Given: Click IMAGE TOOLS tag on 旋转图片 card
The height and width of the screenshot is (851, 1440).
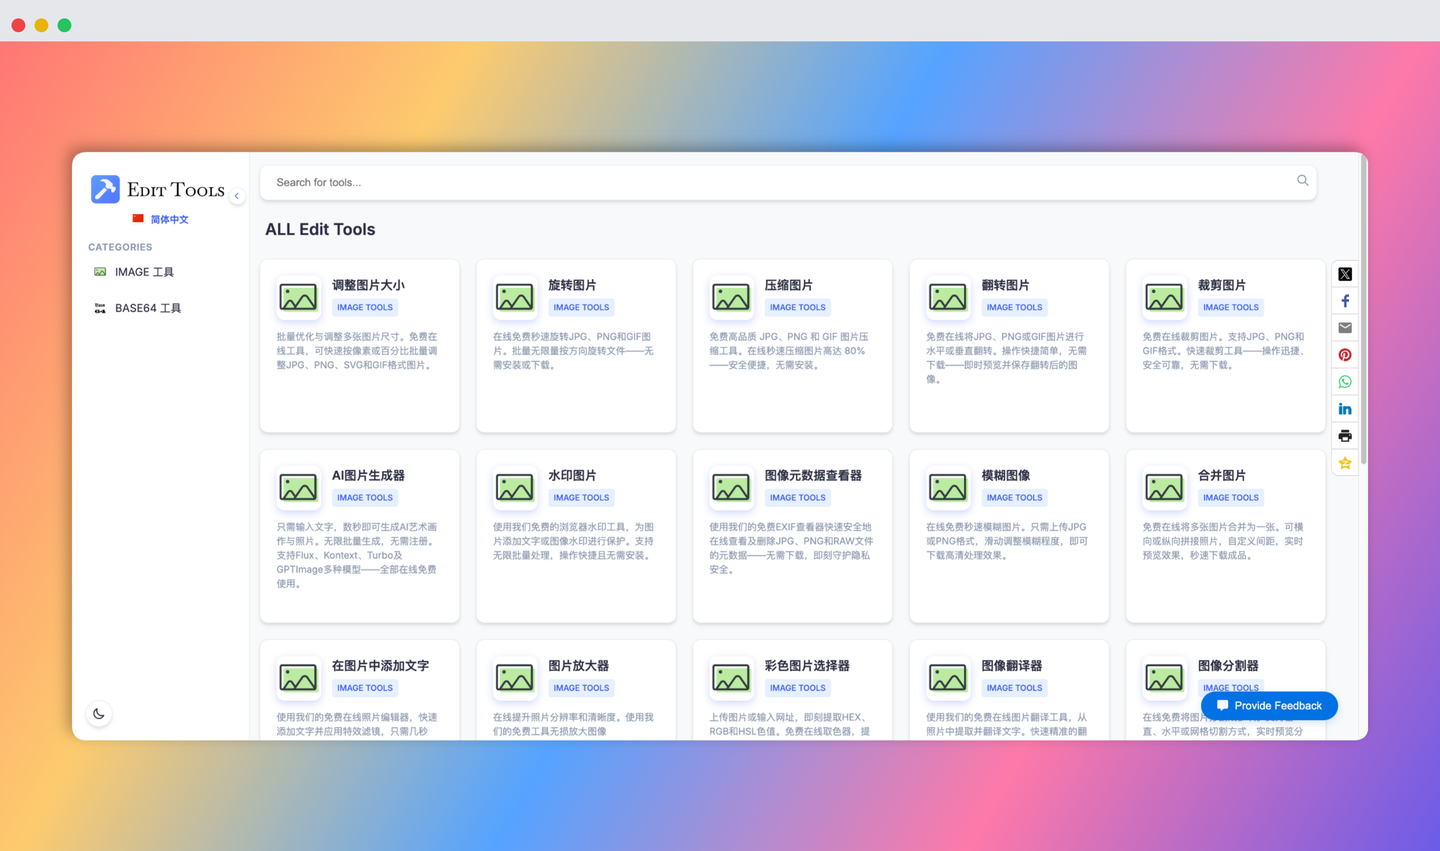Looking at the screenshot, I should coord(581,307).
